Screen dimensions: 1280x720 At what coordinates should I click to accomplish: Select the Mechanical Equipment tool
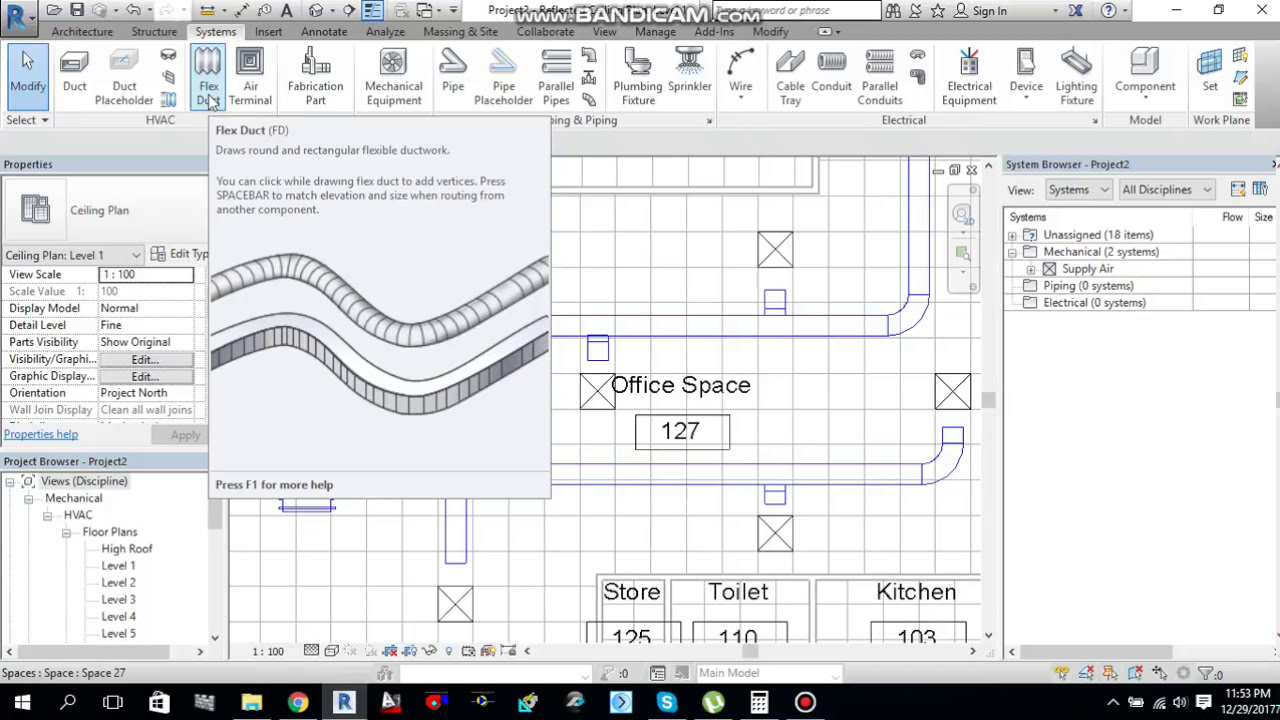pyautogui.click(x=393, y=78)
